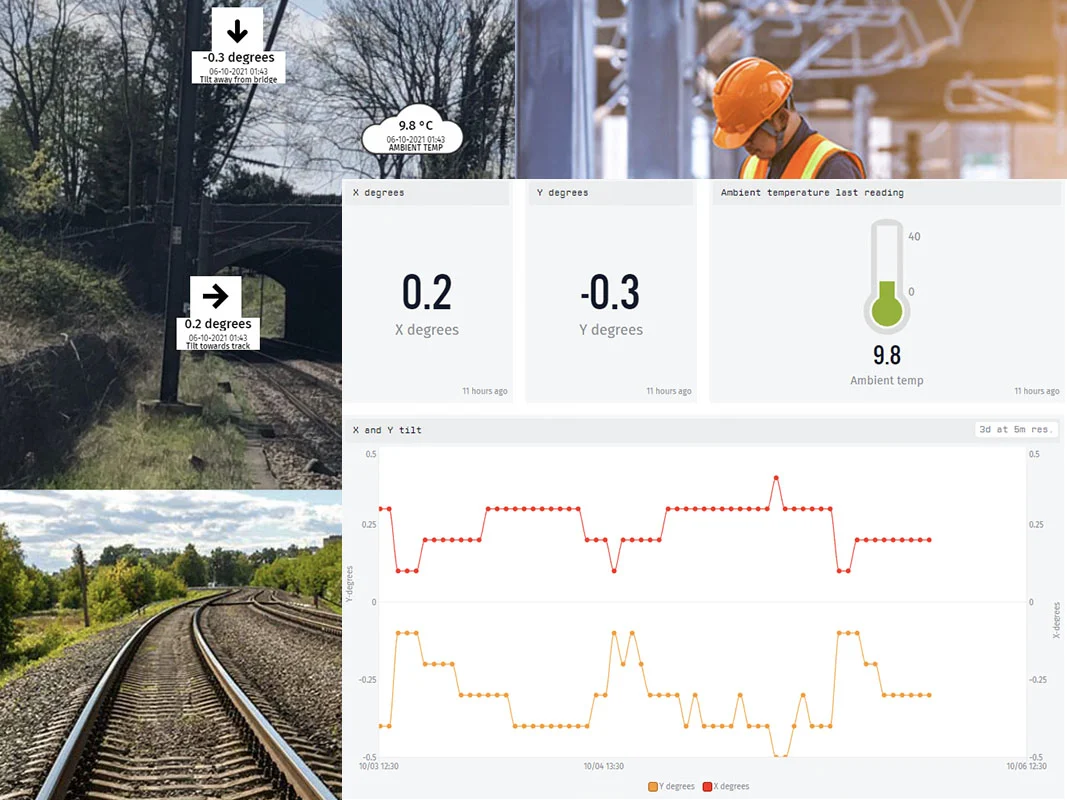This screenshot has width=1067, height=800.
Task: Click '11 hours ago' in ambient temperature widget
Action: (1036, 391)
